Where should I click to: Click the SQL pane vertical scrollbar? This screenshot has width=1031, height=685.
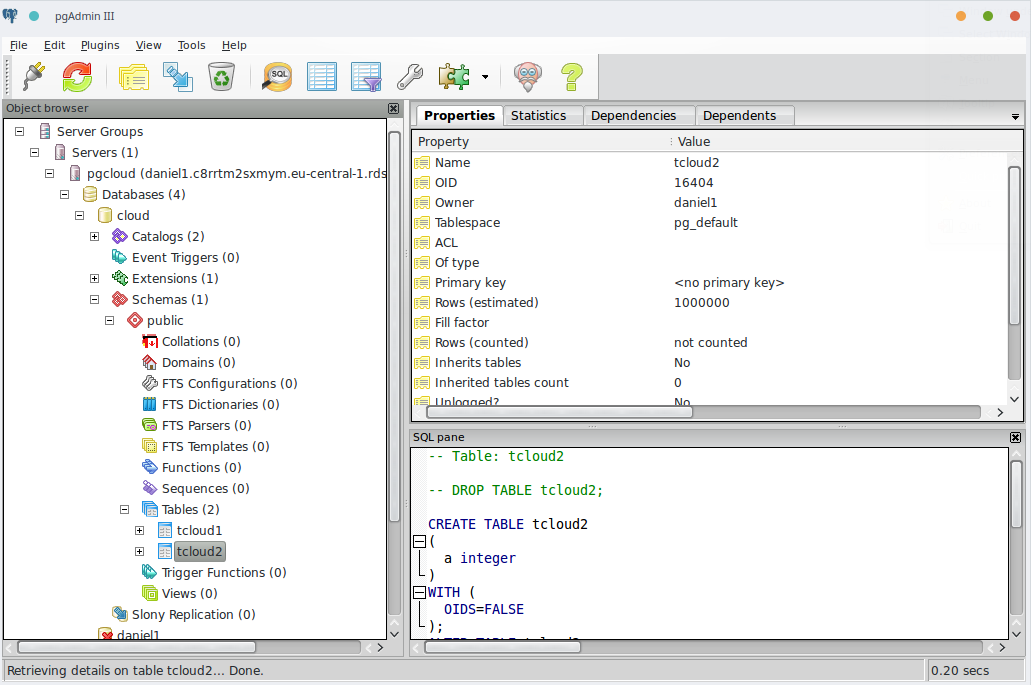click(1016, 494)
